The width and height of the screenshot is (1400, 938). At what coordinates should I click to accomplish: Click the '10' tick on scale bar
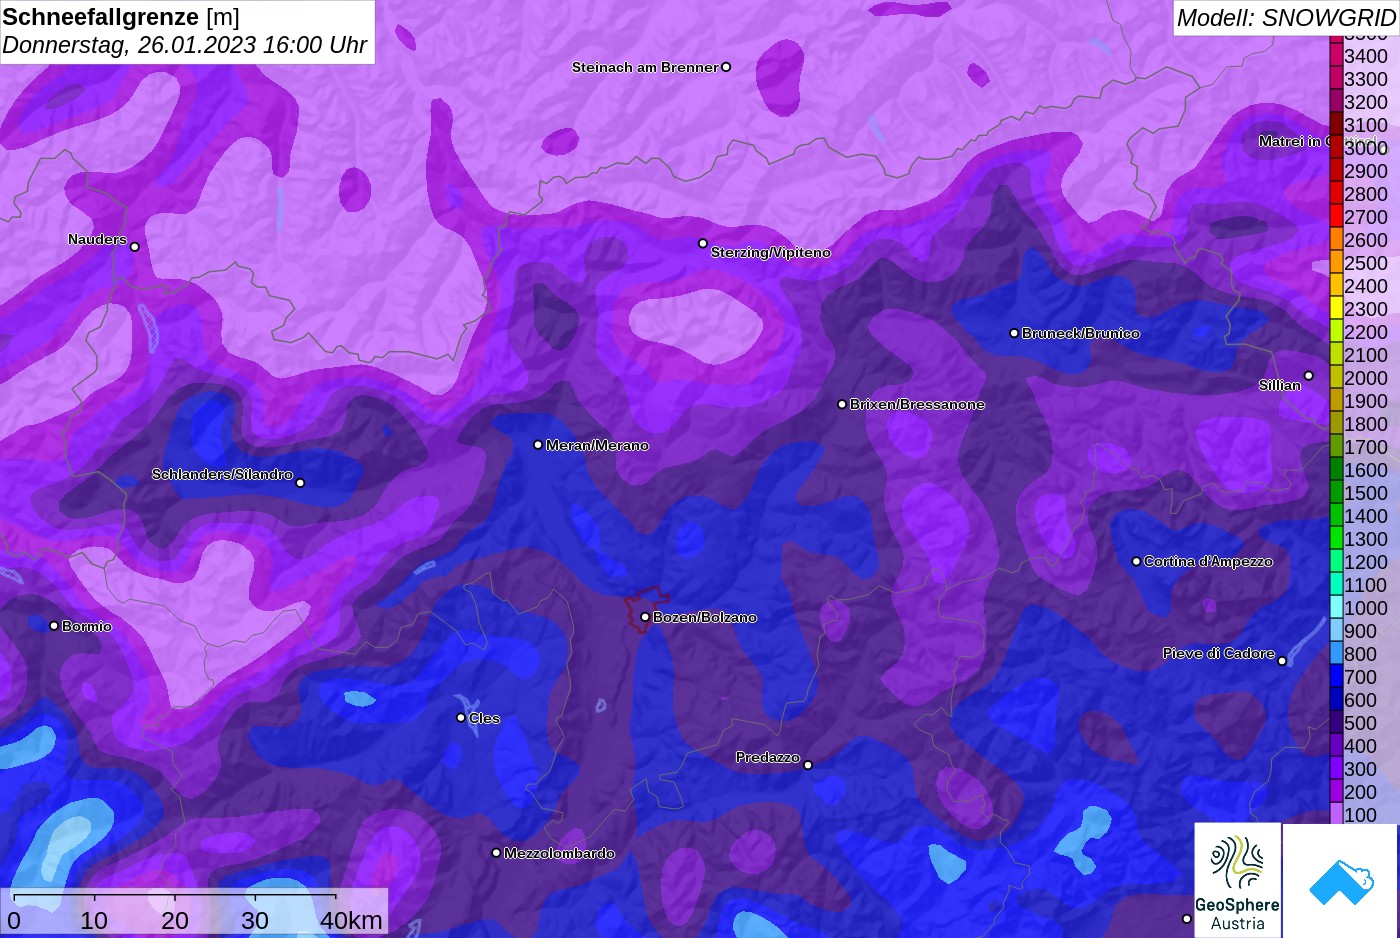94,920
